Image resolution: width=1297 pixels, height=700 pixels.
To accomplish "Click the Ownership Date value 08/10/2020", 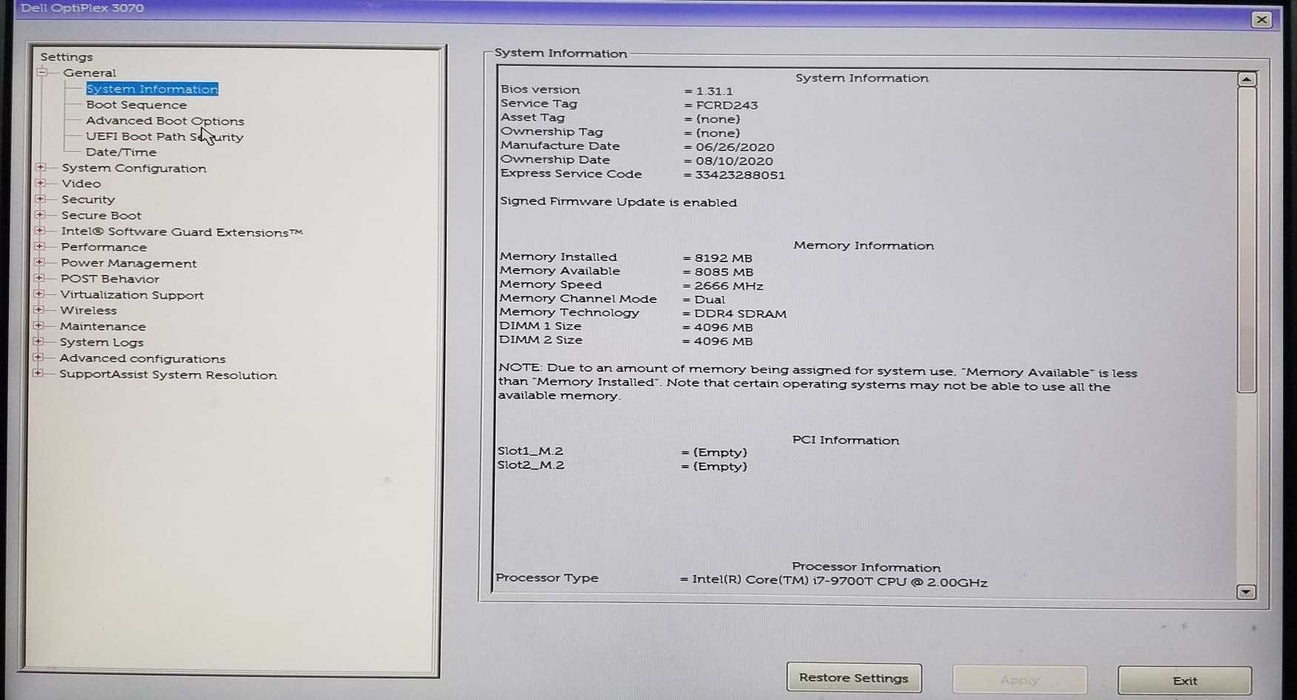I will point(735,161).
